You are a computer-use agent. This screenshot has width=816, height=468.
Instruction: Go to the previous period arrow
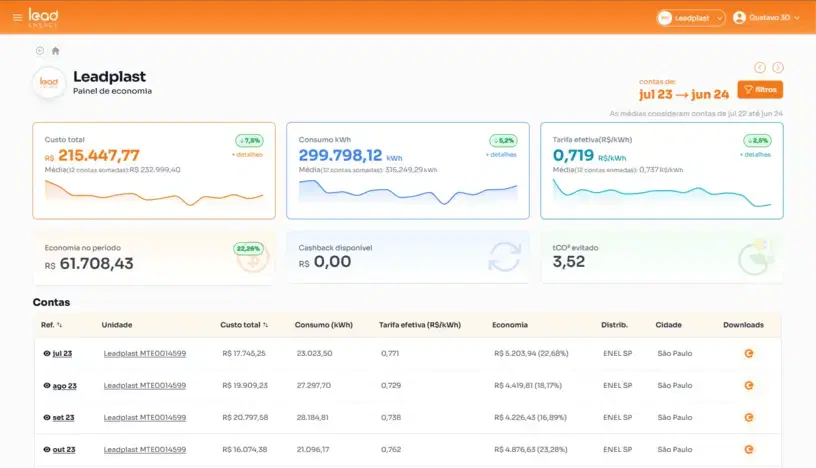[x=760, y=68]
